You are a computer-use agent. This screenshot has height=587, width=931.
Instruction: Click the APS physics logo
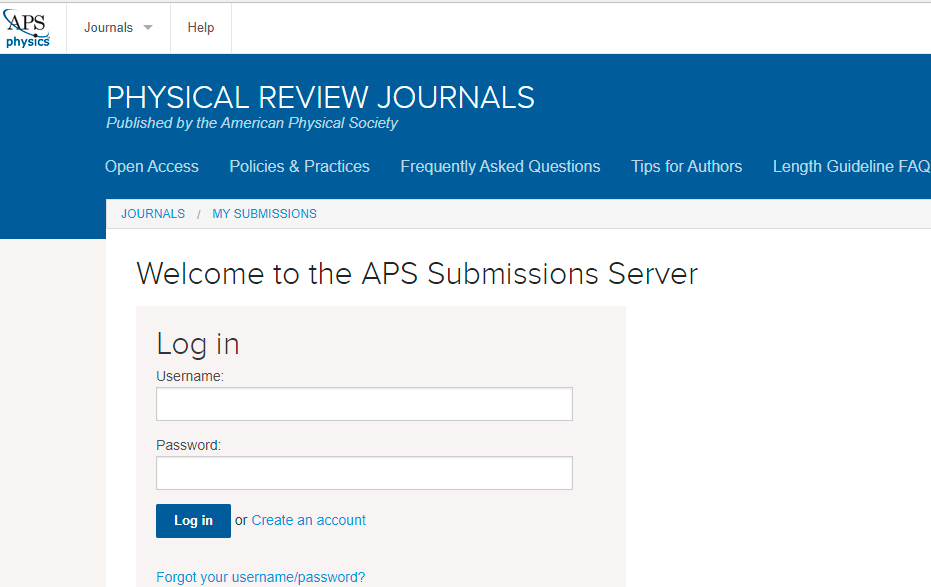tap(28, 27)
